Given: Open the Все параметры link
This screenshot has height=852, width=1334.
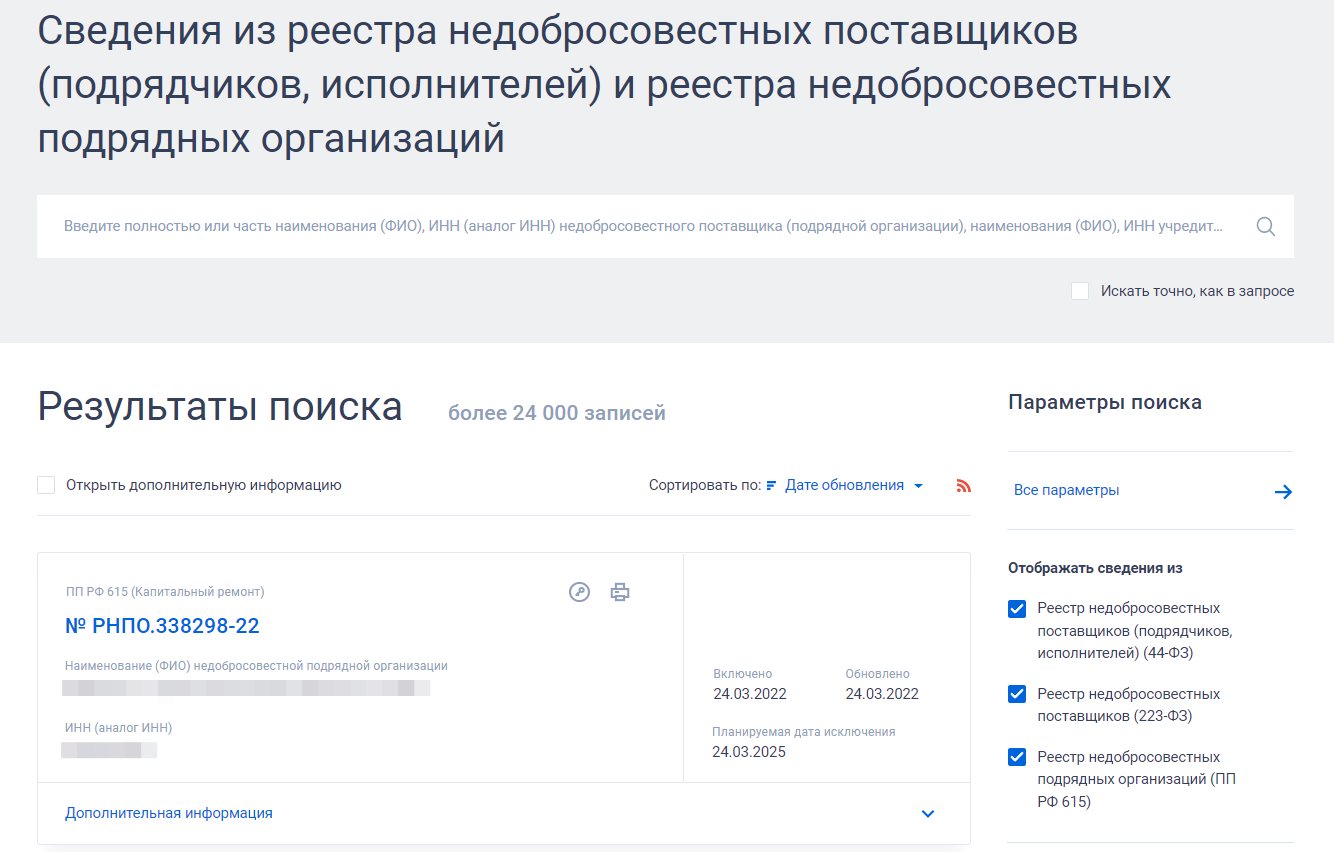Looking at the screenshot, I should pyautogui.click(x=1066, y=490).
